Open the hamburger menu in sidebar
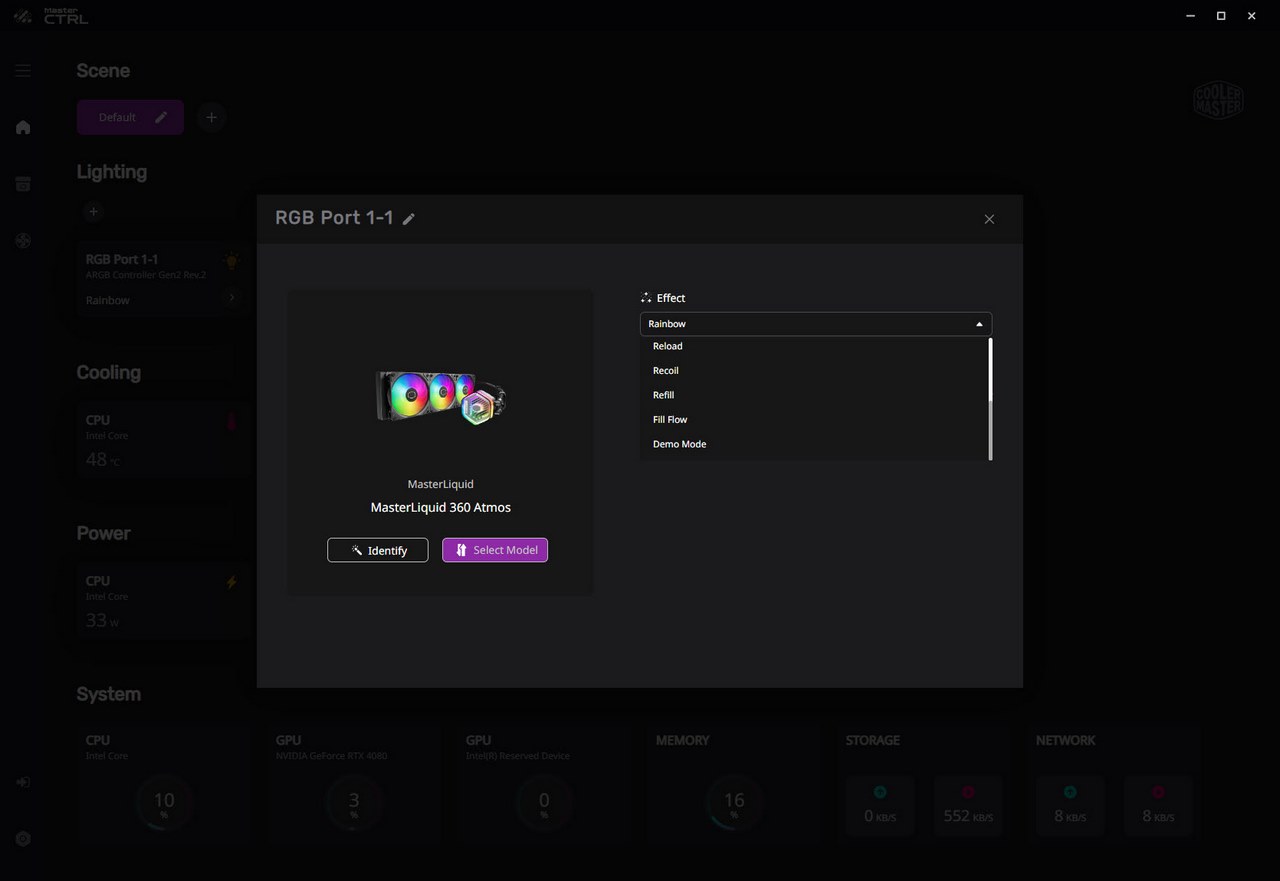Image resolution: width=1280 pixels, height=881 pixels. pos(23,71)
